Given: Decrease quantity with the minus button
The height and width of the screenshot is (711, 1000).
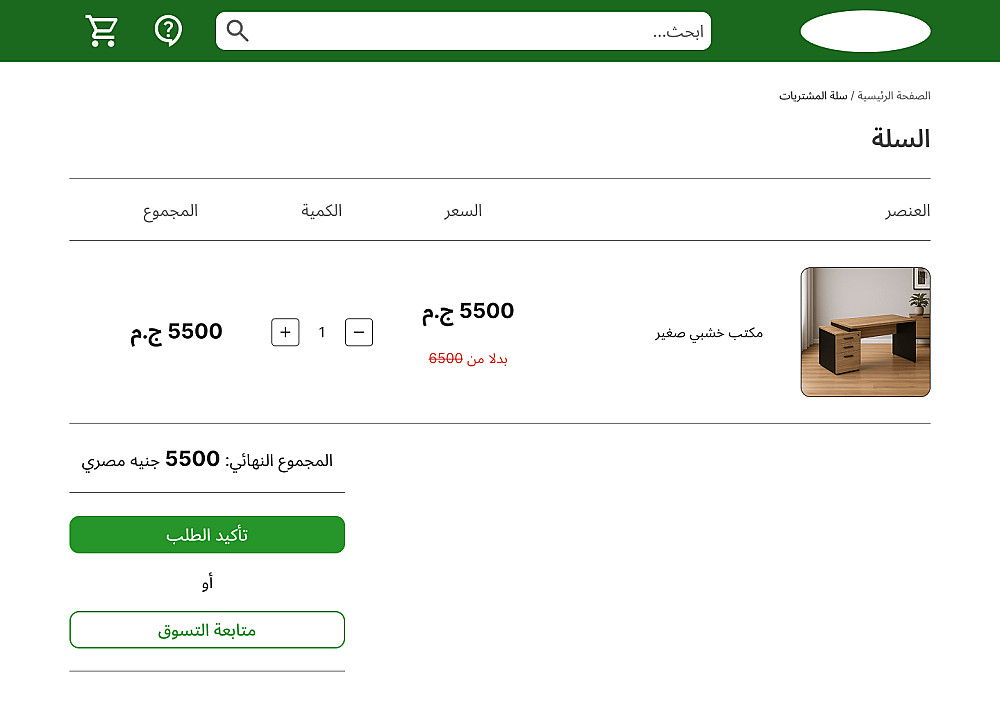Looking at the screenshot, I should click(x=359, y=332).
